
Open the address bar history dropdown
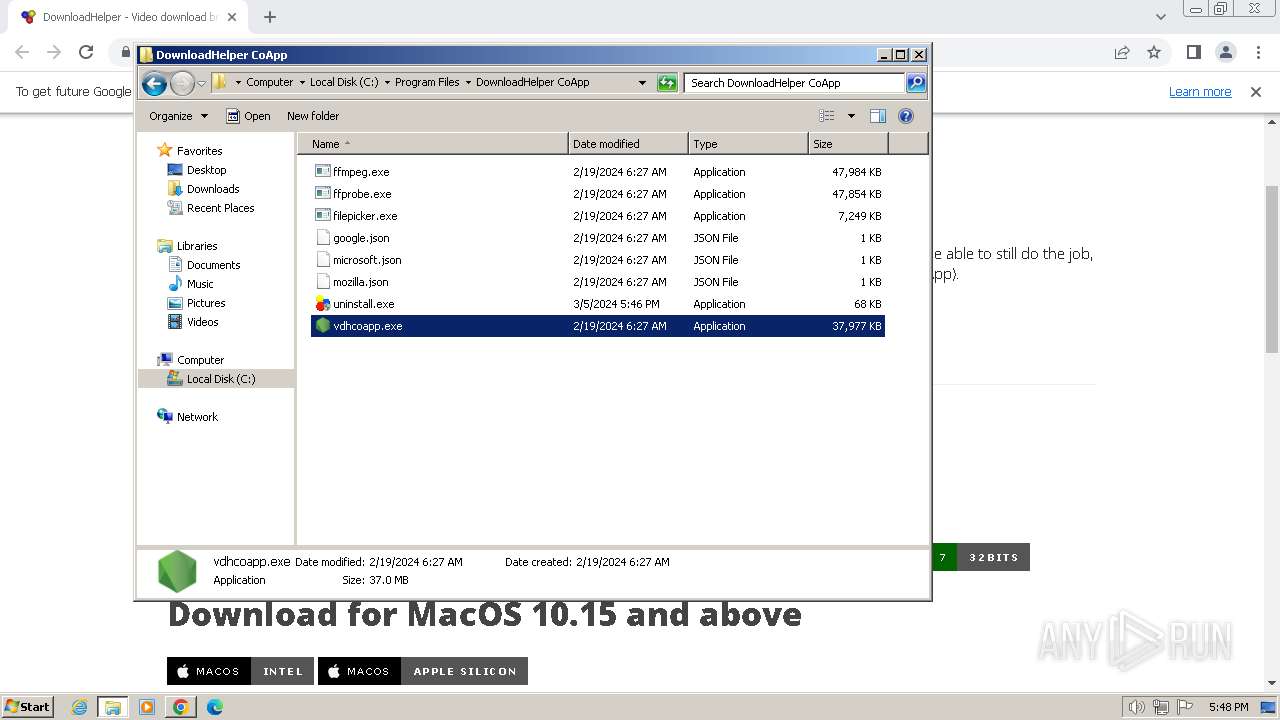click(x=642, y=83)
